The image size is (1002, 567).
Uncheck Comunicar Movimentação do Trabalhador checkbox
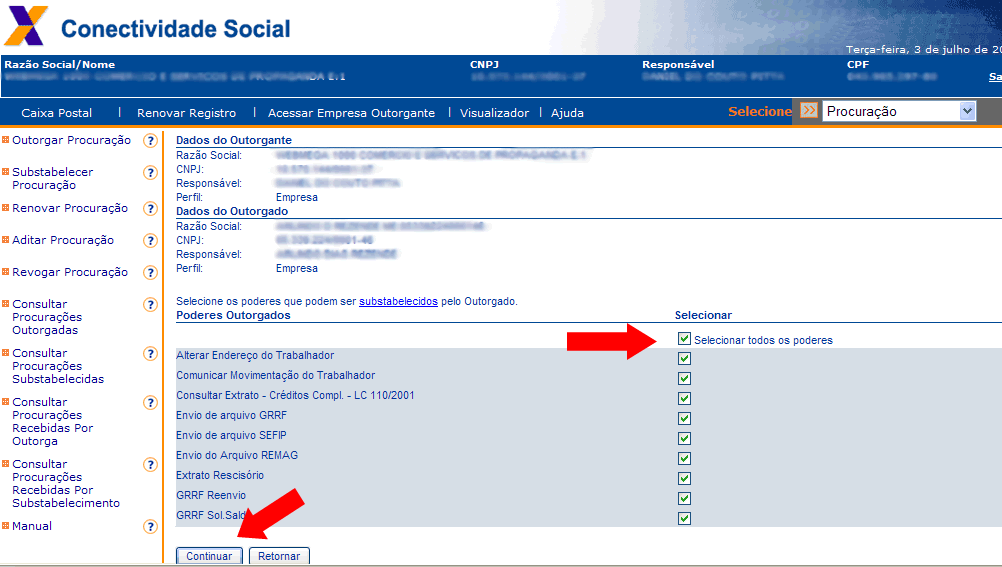(684, 378)
